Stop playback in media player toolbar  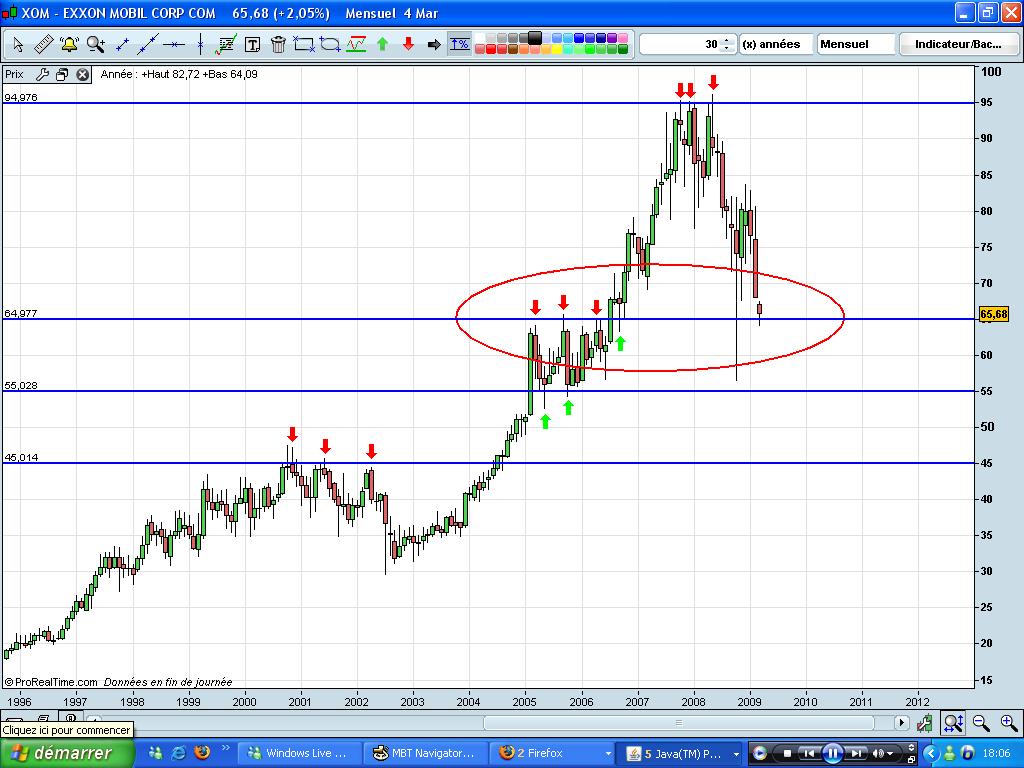click(788, 754)
